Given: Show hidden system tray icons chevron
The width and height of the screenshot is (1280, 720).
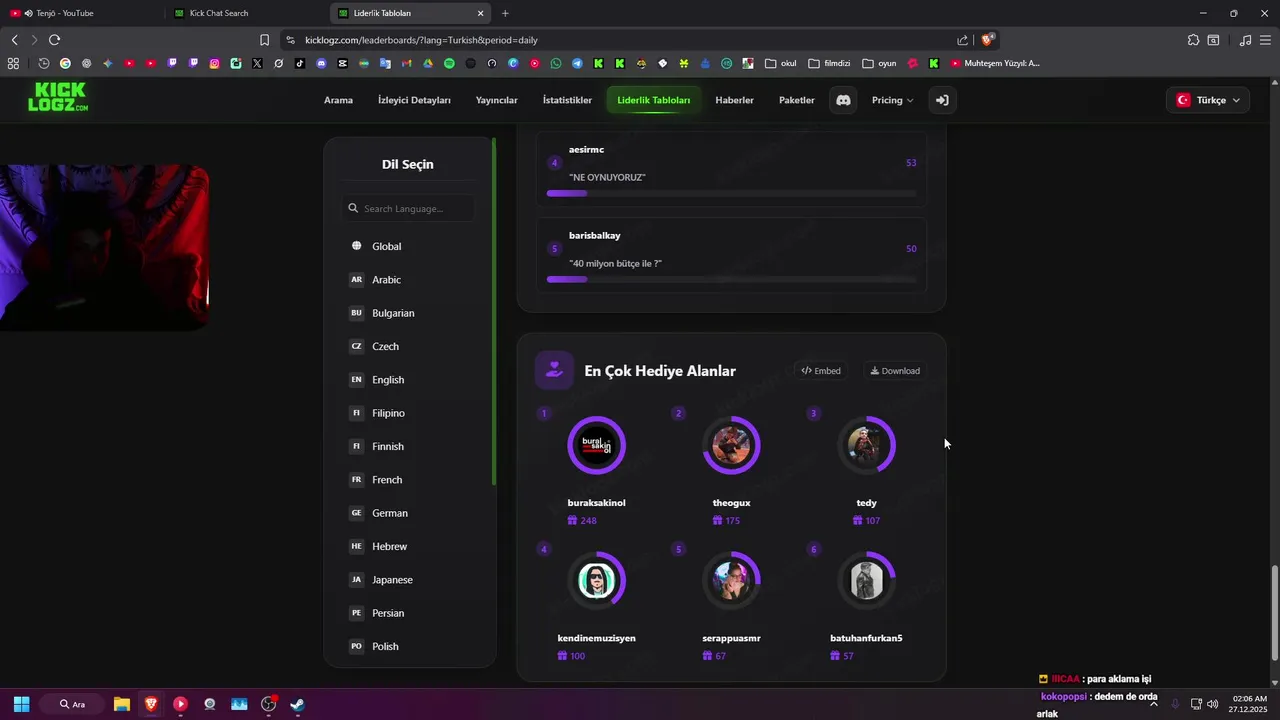Looking at the screenshot, I should pos(1153,704).
